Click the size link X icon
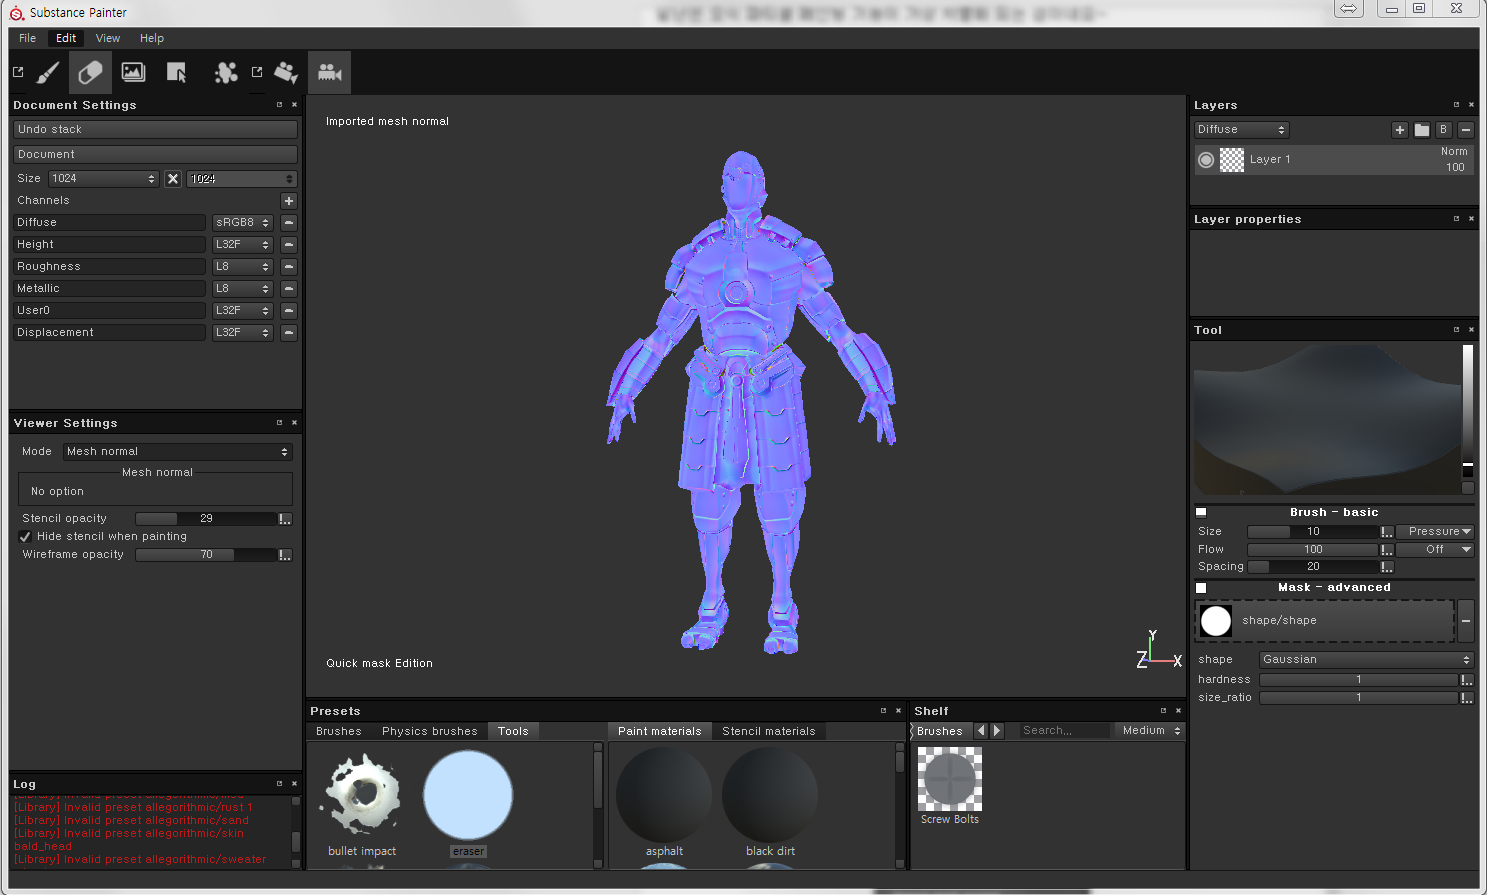The image size is (1487, 895). click(173, 179)
